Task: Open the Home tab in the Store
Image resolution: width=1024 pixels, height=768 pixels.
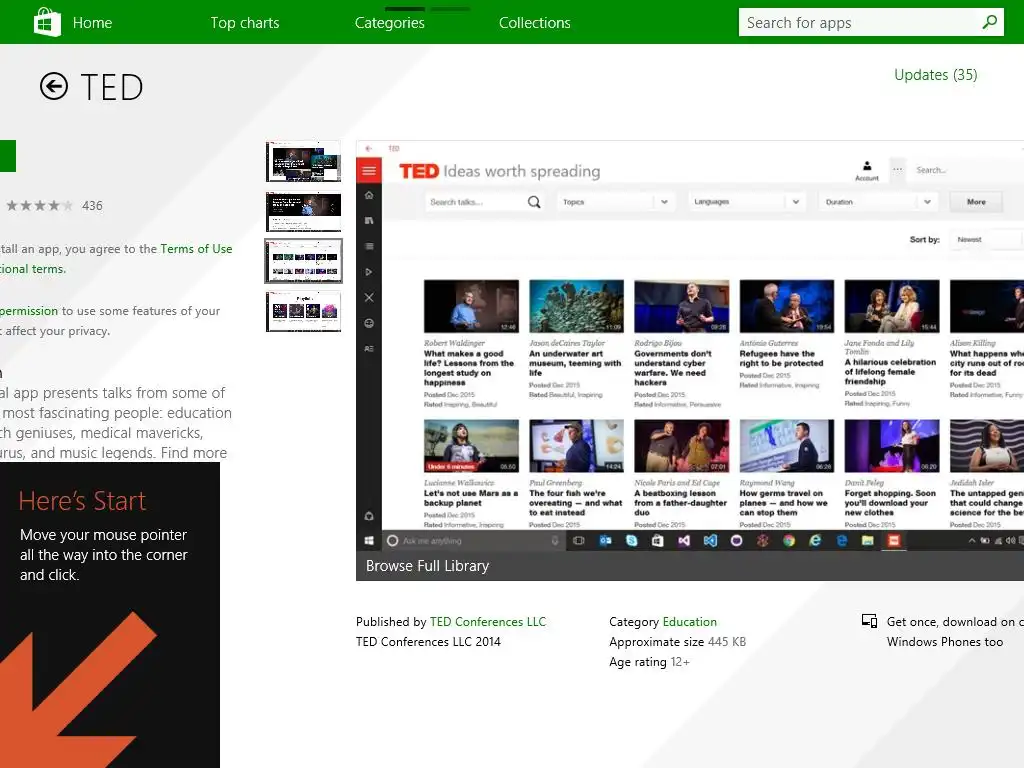Action: pos(92,22)
